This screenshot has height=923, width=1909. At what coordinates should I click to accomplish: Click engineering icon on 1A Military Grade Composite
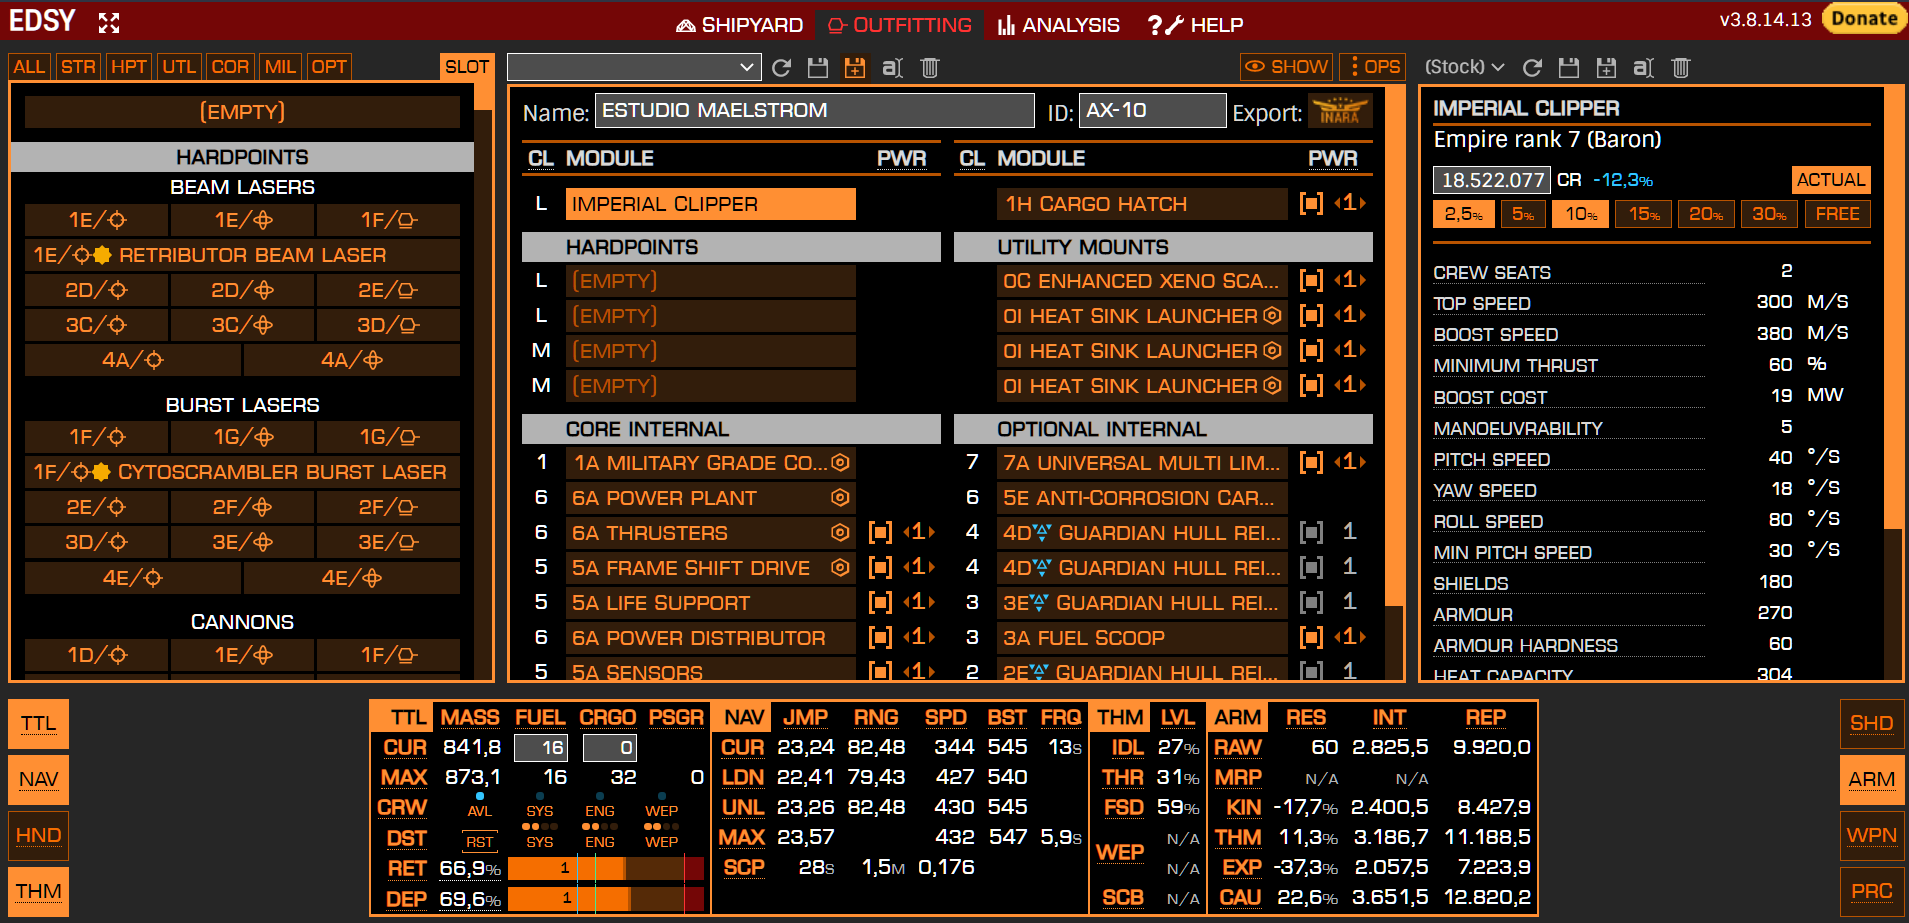pyautogui.click(x=840, y=462)
